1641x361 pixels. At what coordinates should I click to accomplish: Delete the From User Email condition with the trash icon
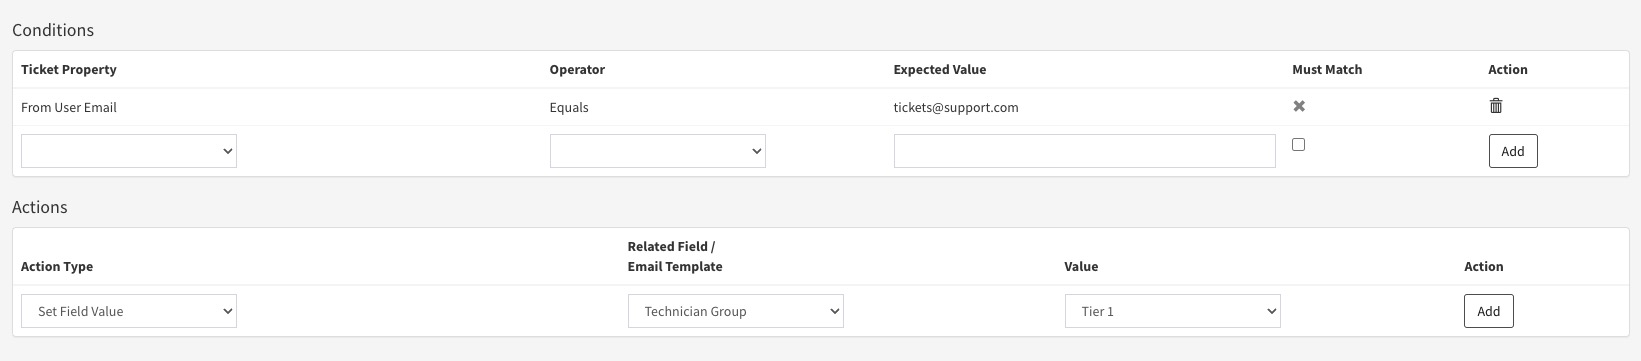1496,106
